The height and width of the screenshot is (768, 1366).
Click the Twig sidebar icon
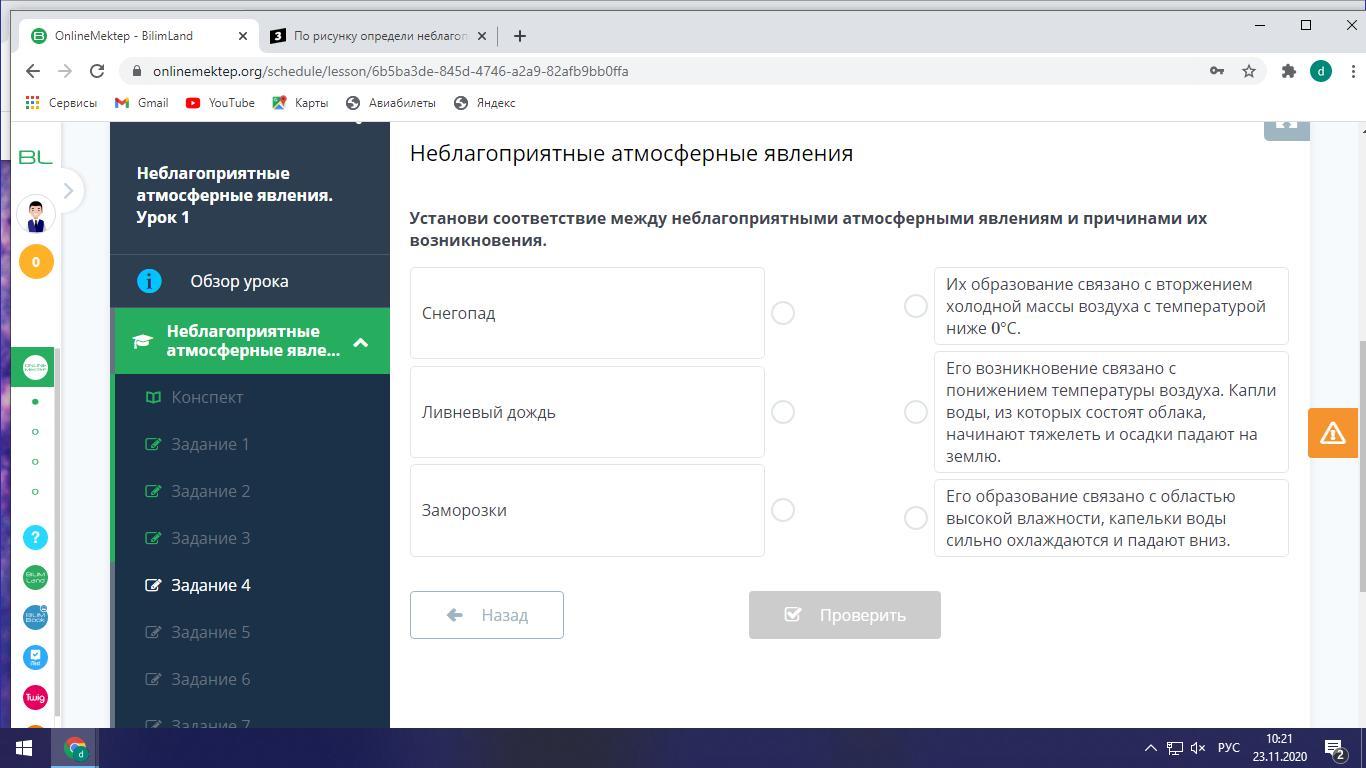[35, 697]
